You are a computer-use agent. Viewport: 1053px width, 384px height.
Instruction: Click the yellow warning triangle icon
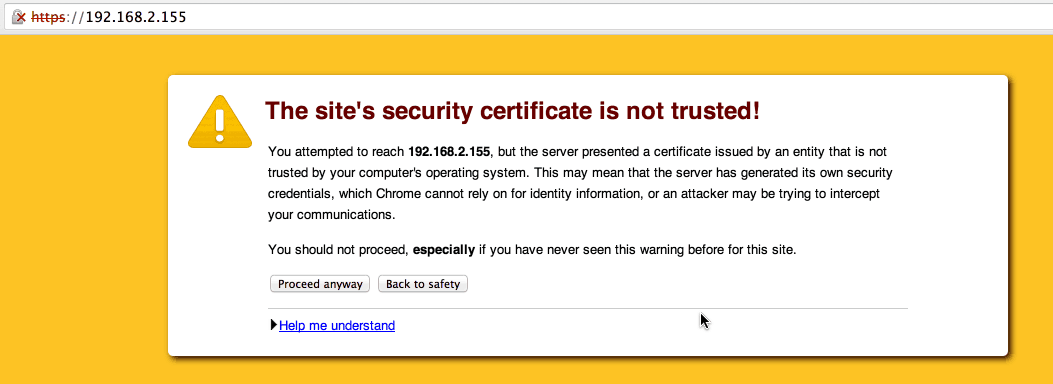click(220, 122)
